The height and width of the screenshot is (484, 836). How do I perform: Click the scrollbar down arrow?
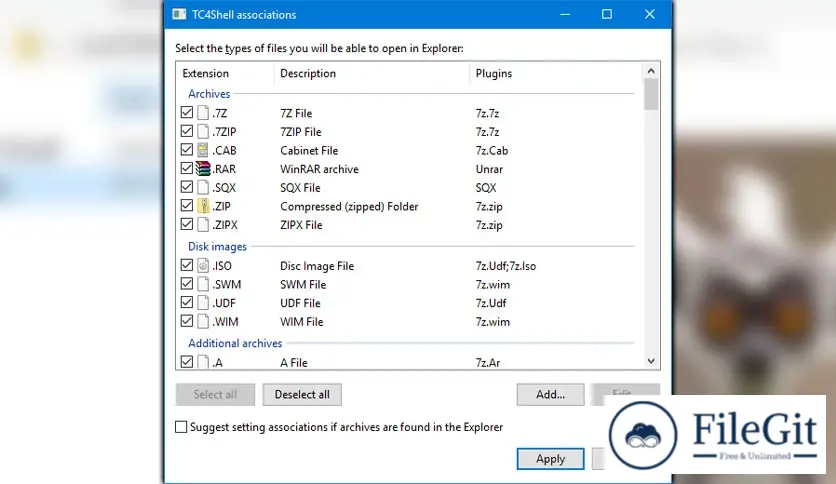point(651,361)
